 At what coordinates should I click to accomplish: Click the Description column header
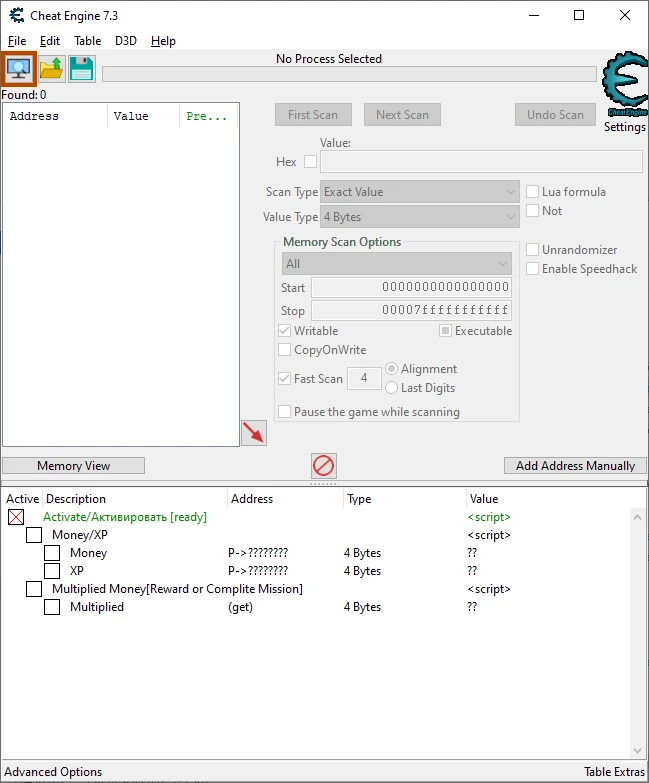point(135,499)
